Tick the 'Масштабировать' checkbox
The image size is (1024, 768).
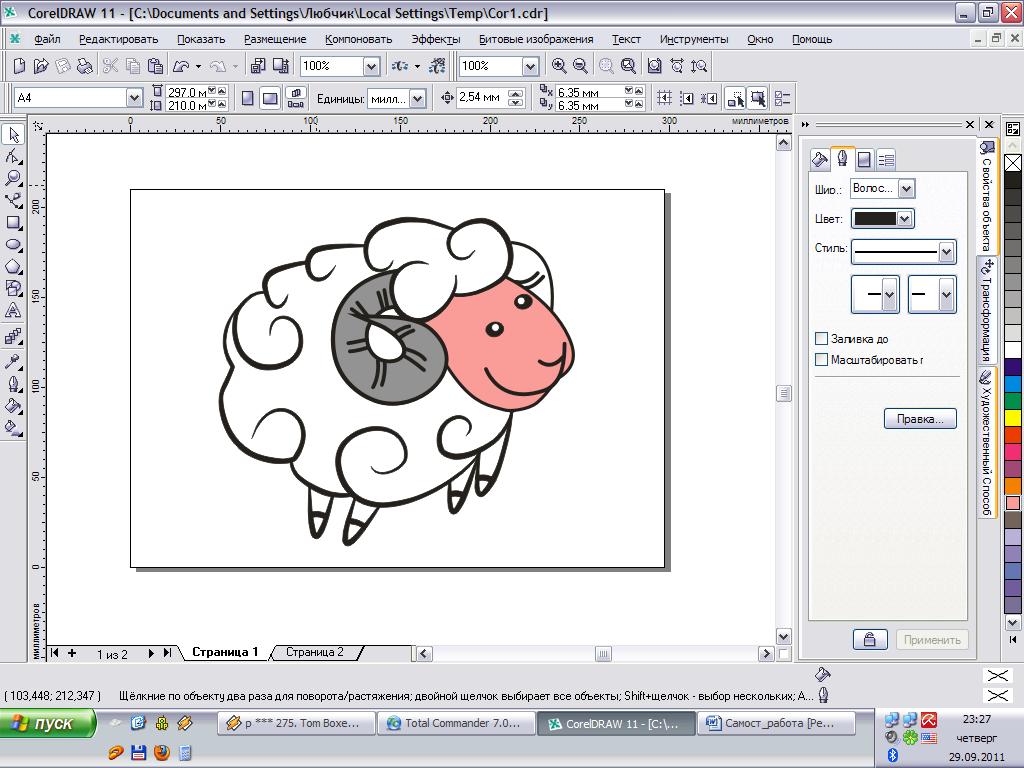(822, 359)
